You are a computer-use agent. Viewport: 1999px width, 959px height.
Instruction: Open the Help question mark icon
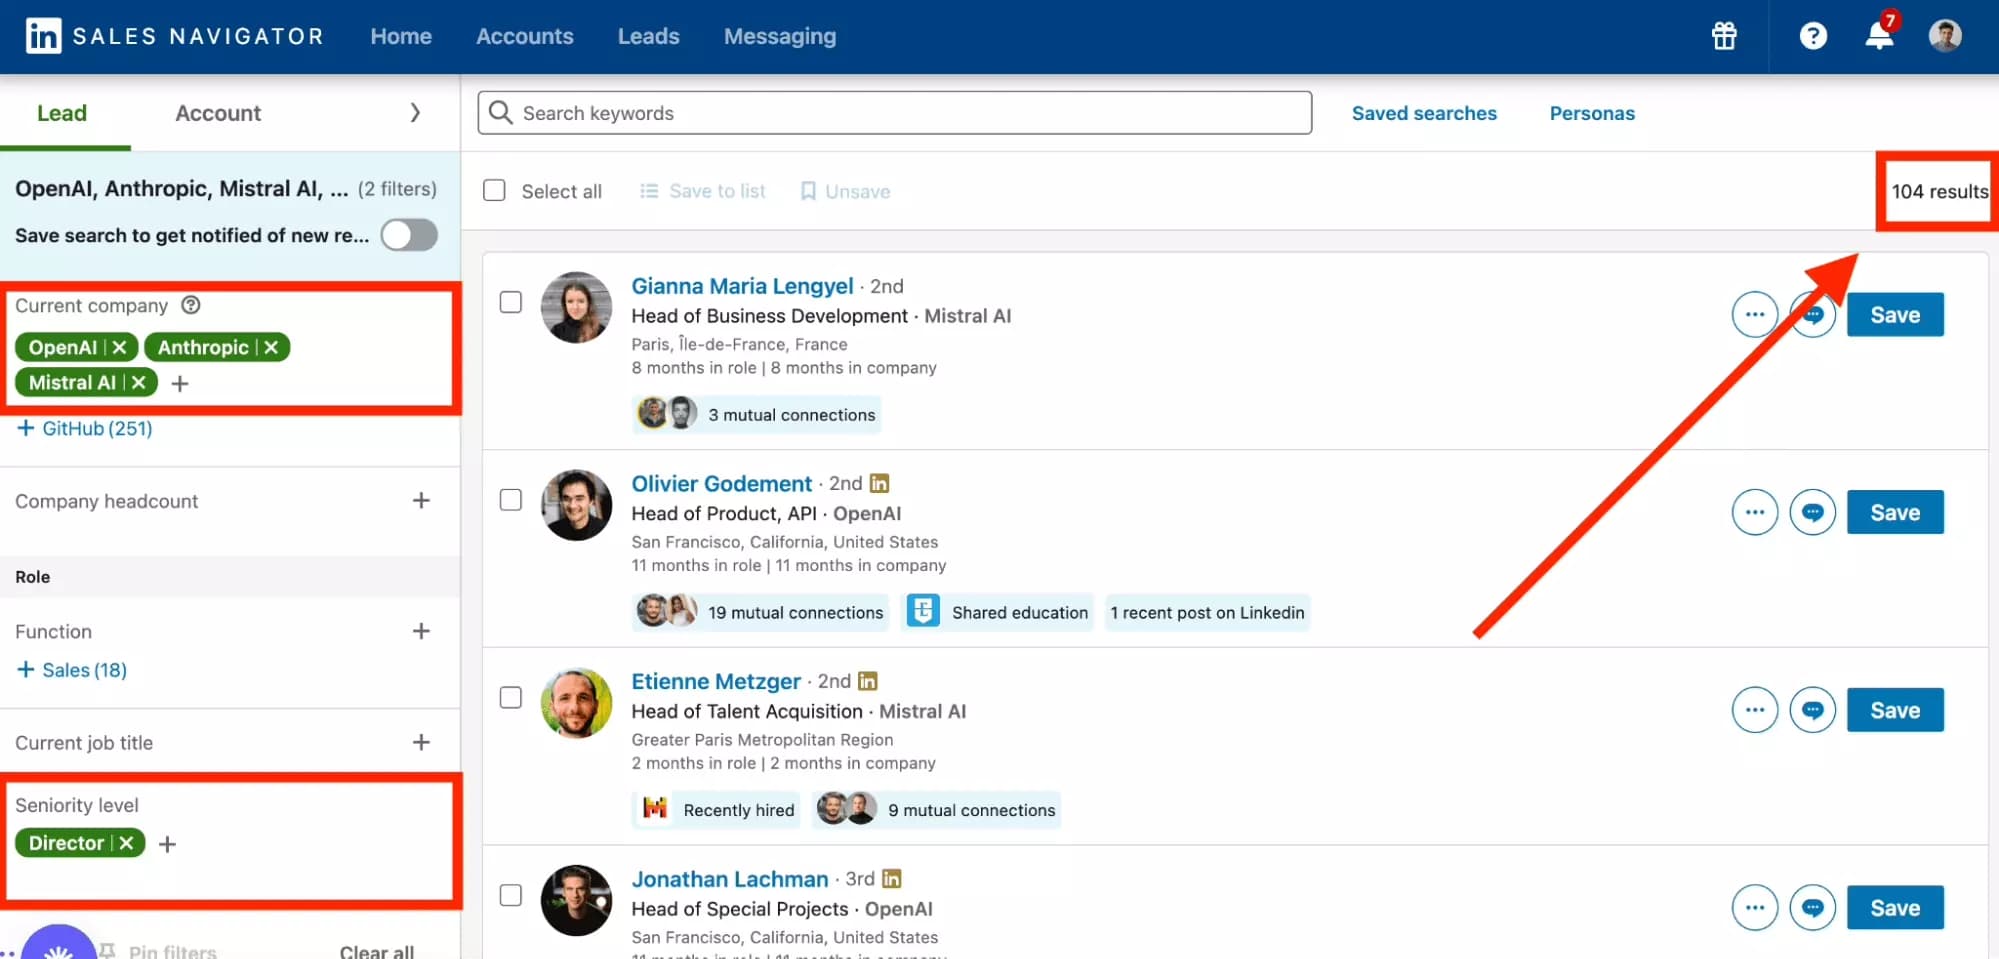click(x=1812, y=36)
